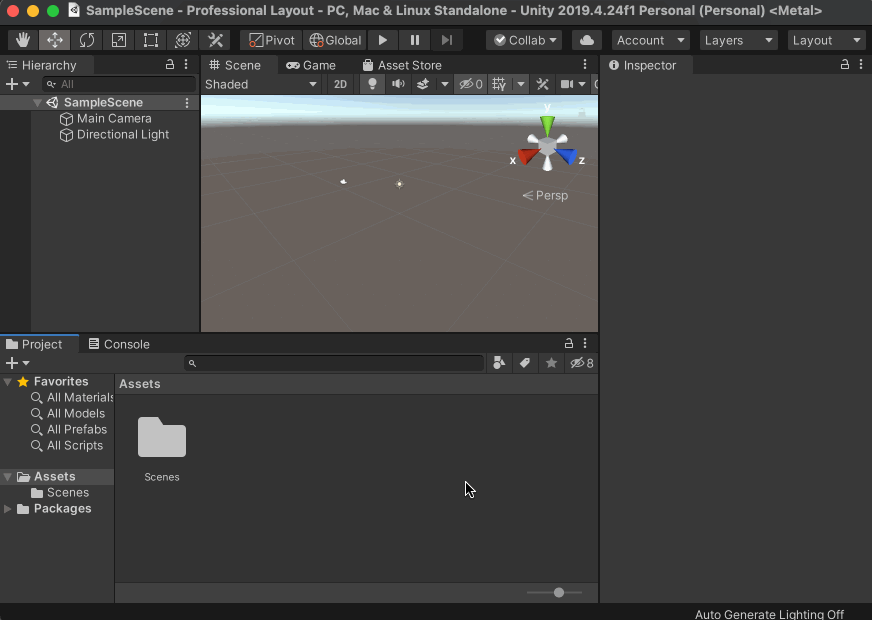Toggle scene audio speaker
This screenshot has width=872, height=620.
pyautogui.click(x=398, y=84)
